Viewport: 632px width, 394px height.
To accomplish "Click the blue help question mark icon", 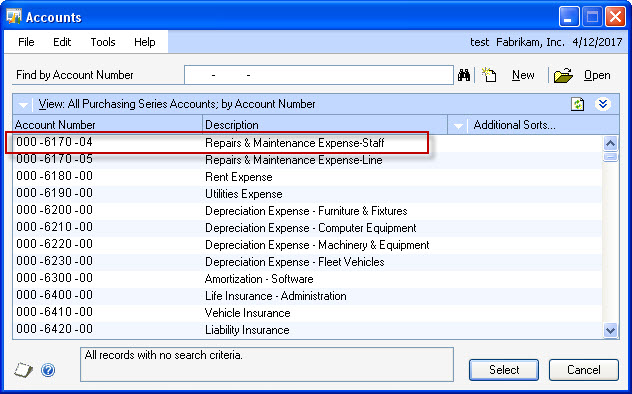I will tap(48, 369).
